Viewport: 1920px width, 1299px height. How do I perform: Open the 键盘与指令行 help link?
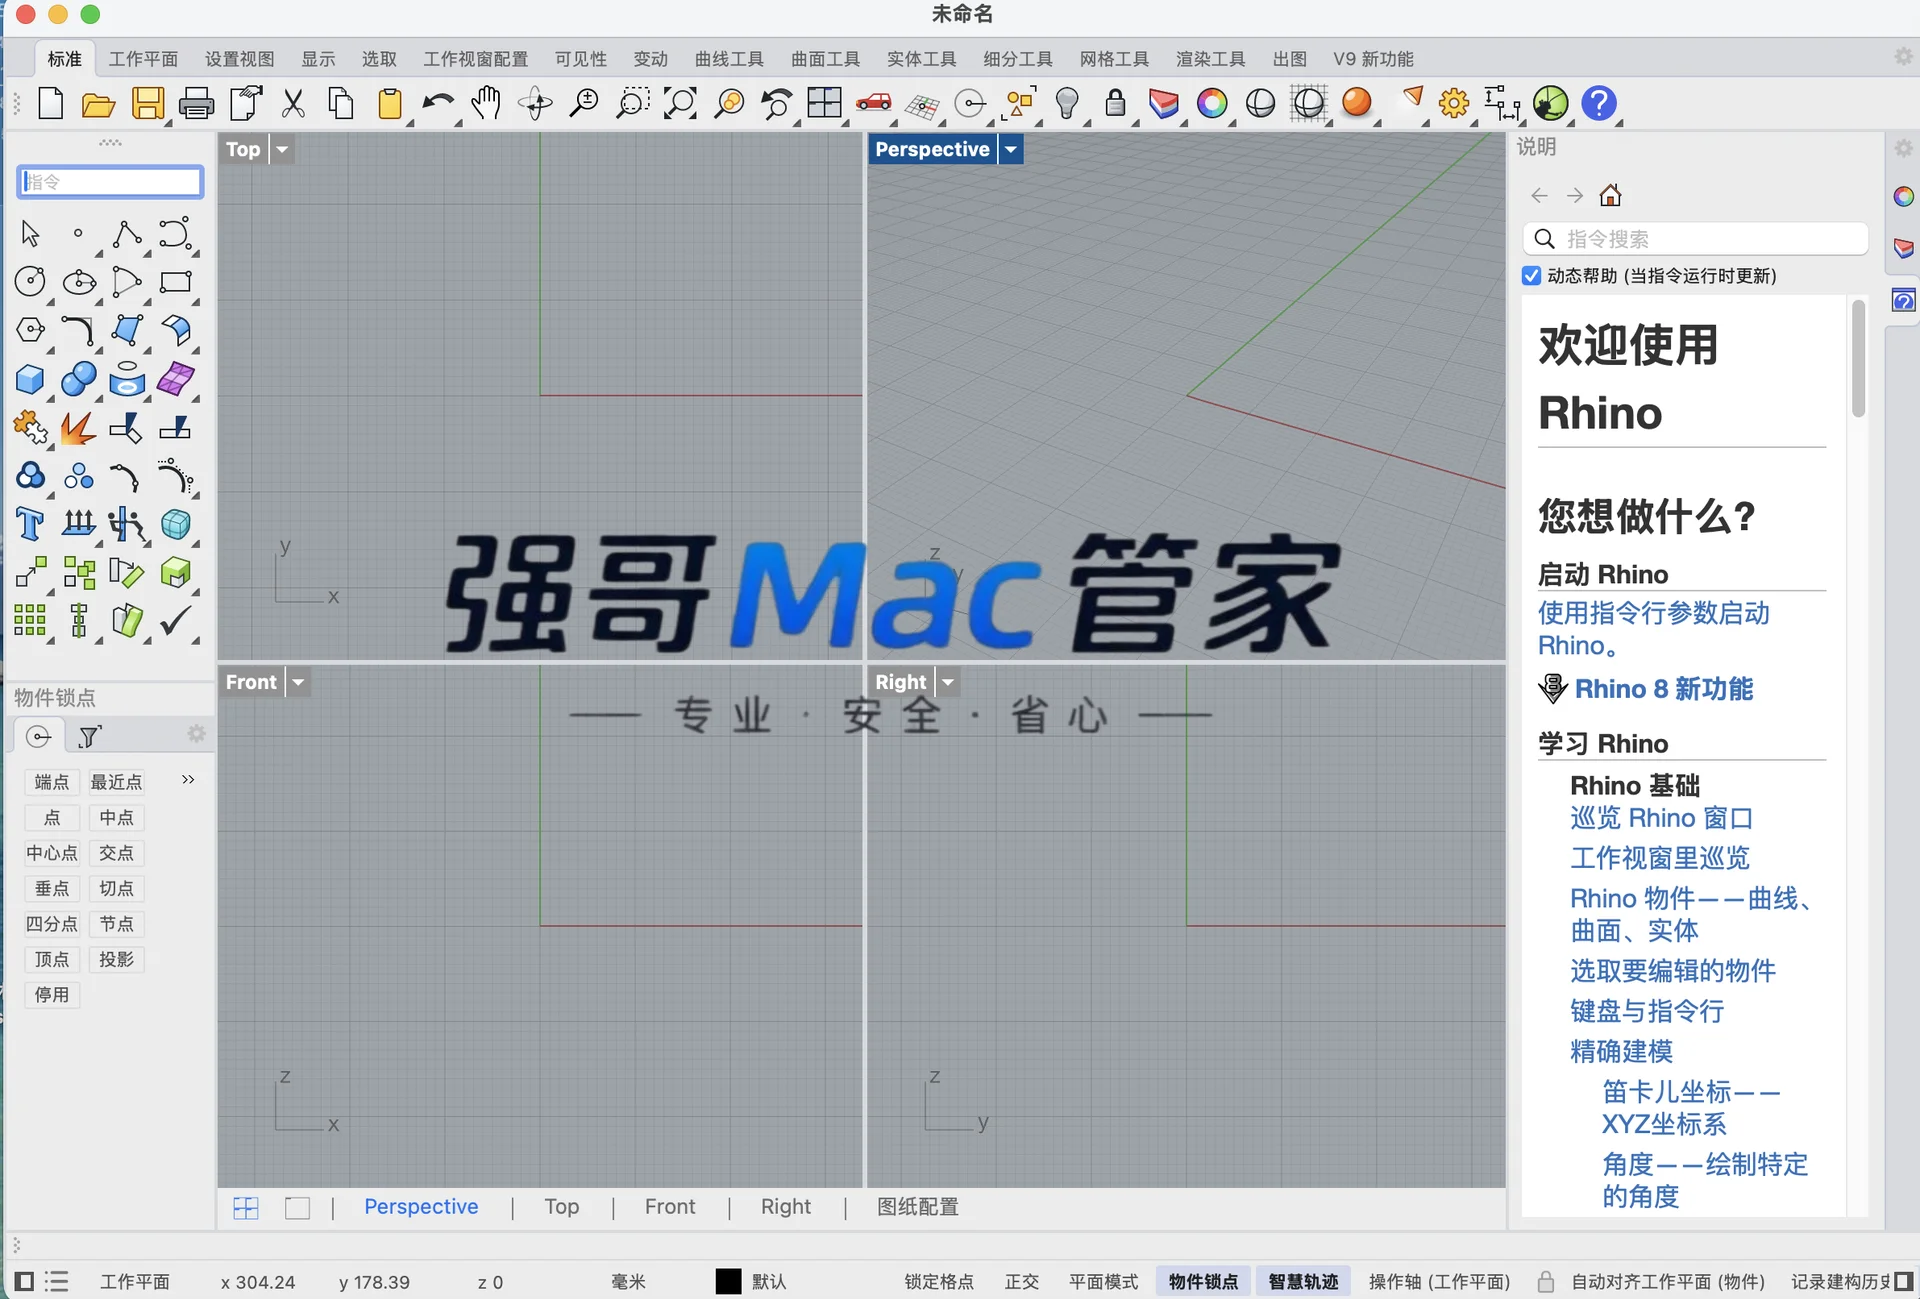(x=1647, y=1011)
